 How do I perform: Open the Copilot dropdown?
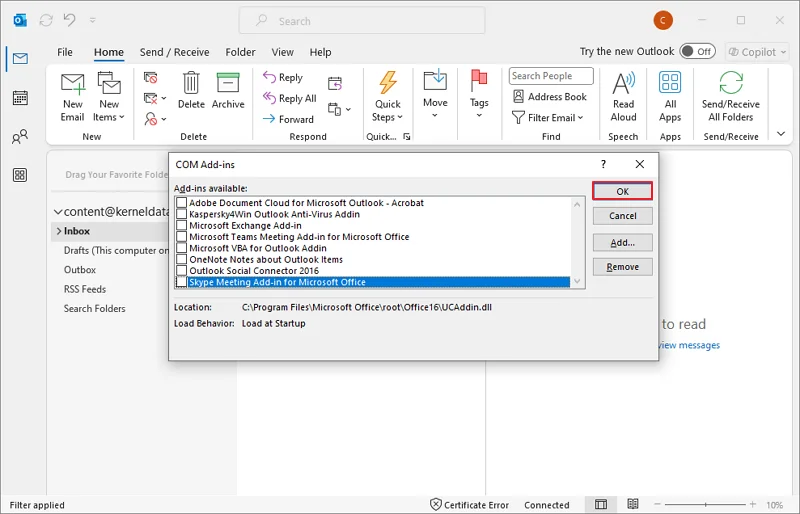click(x=757, y=52)
